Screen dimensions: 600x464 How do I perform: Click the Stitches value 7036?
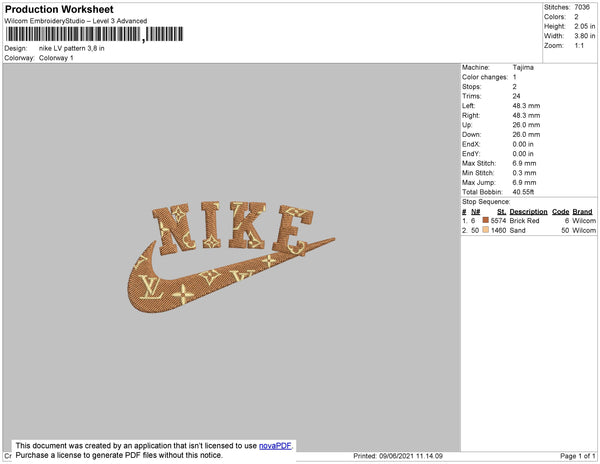tap(582, 7)
